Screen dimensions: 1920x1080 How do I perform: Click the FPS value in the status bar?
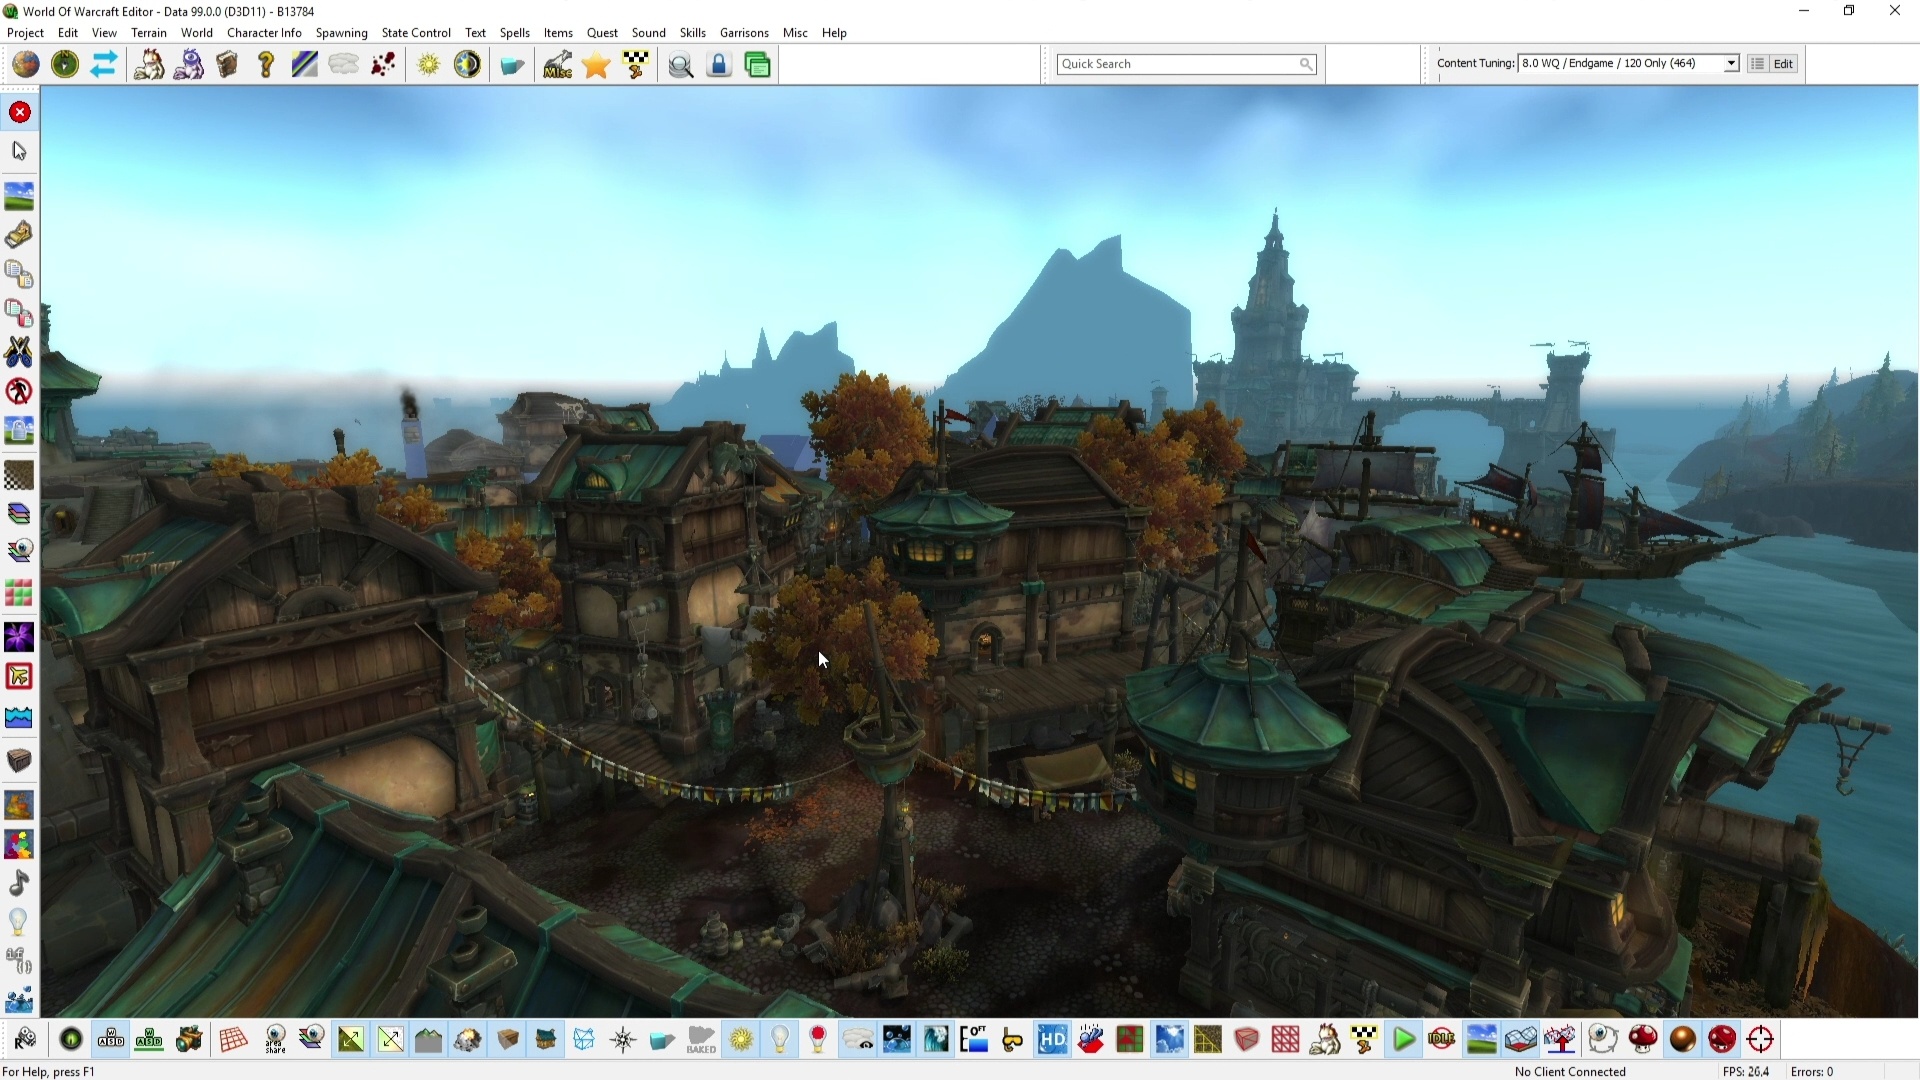tap(1746, 1072)
